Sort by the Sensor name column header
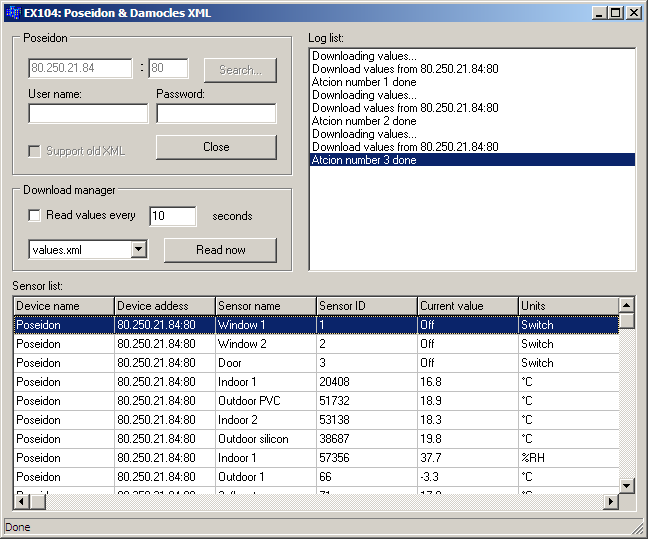Viewport: 648px width, 539px height. [266, 306]
